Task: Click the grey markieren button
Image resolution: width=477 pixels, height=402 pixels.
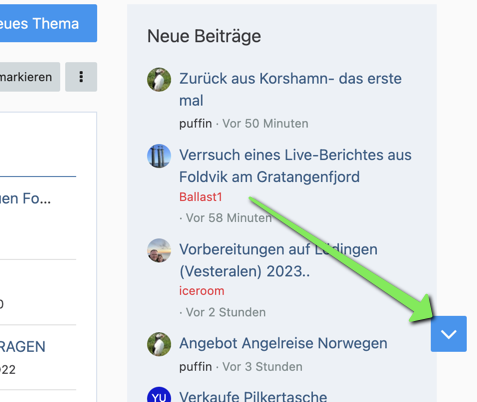Action: [x=30, y=77]
